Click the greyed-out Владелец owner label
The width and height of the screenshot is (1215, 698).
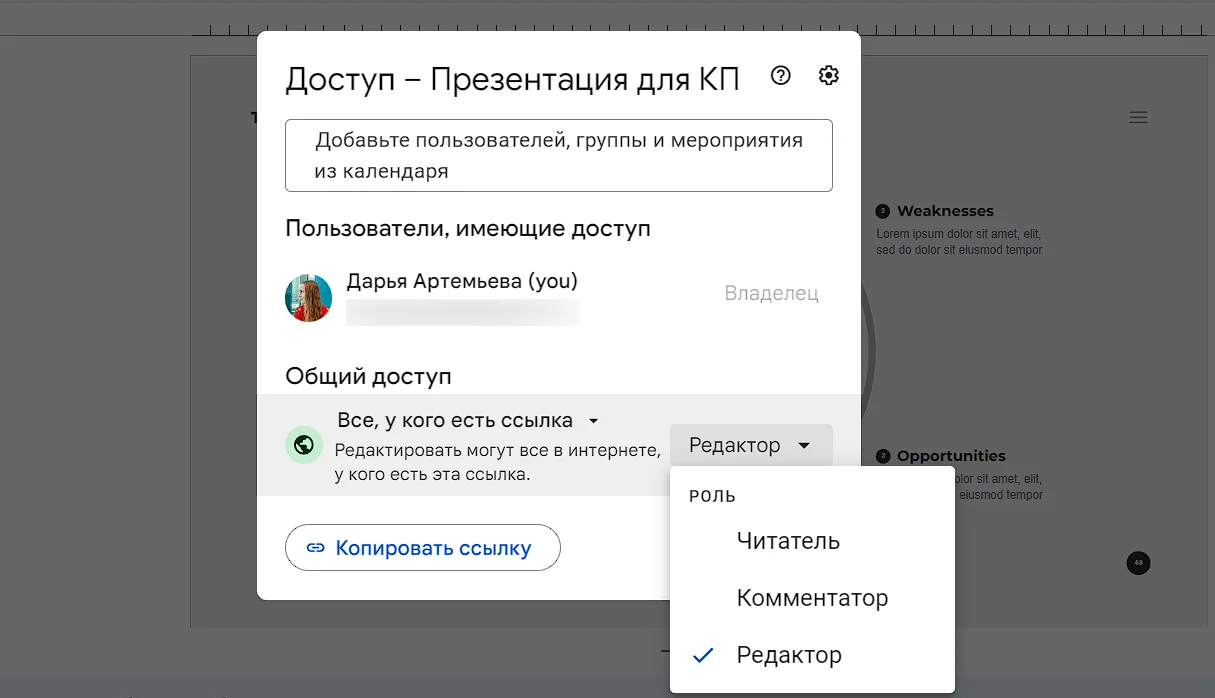pos(771,294)
